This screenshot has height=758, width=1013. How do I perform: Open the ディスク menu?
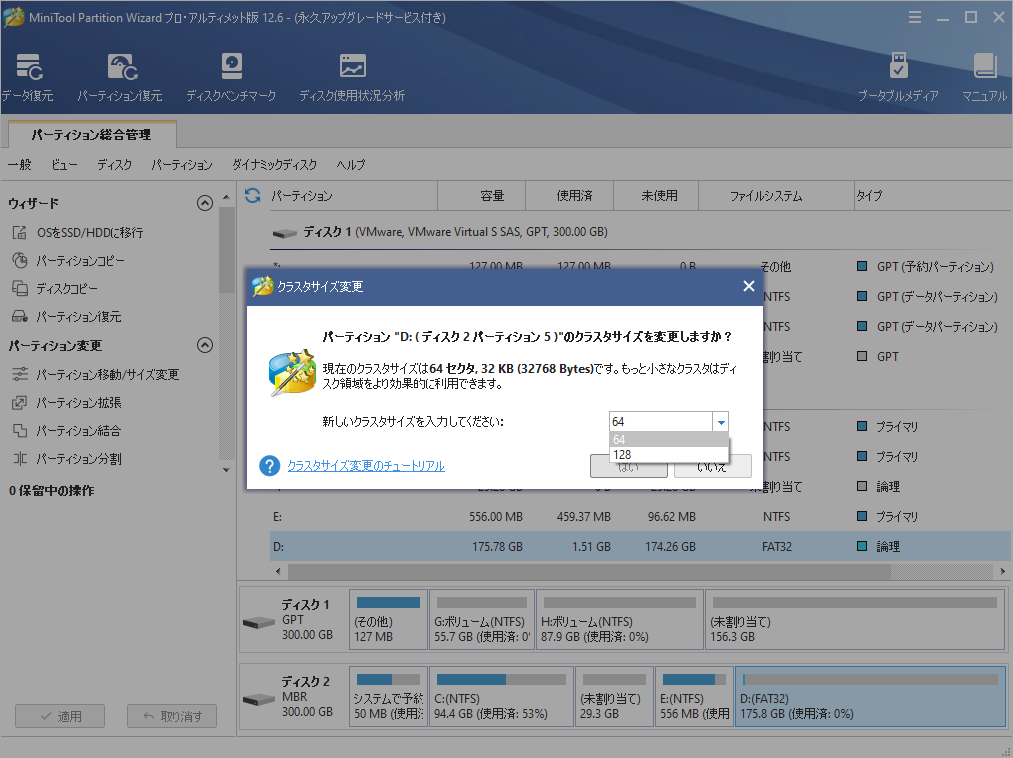[114, 165]
